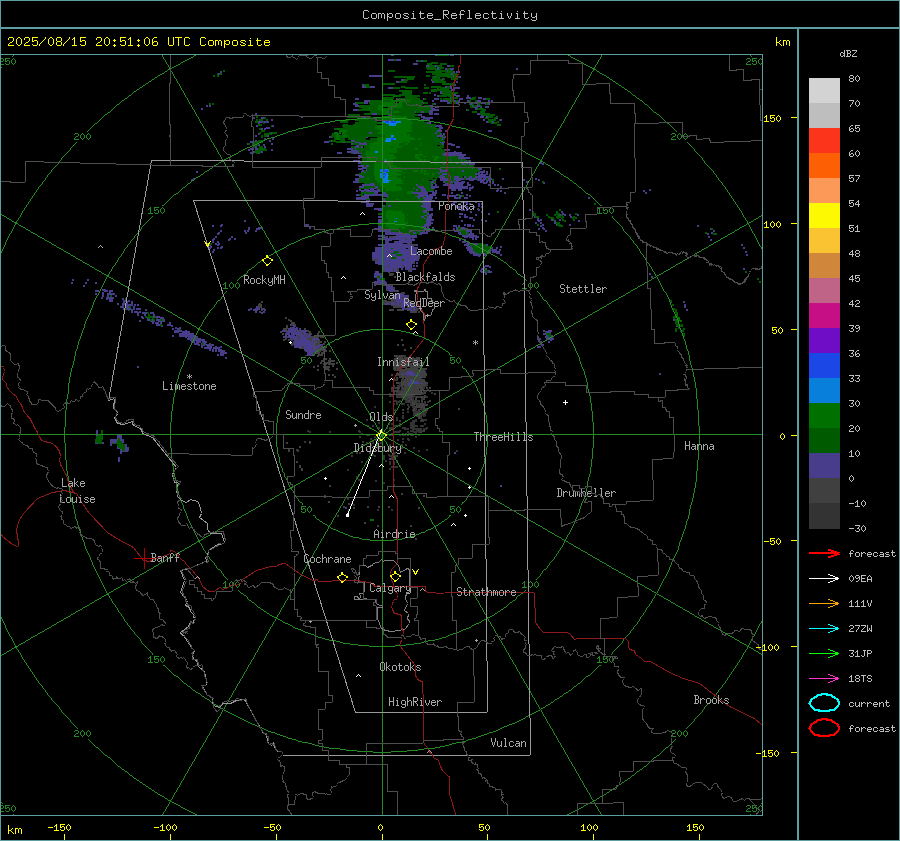Click the Brooks label

(x=711, y=700)
